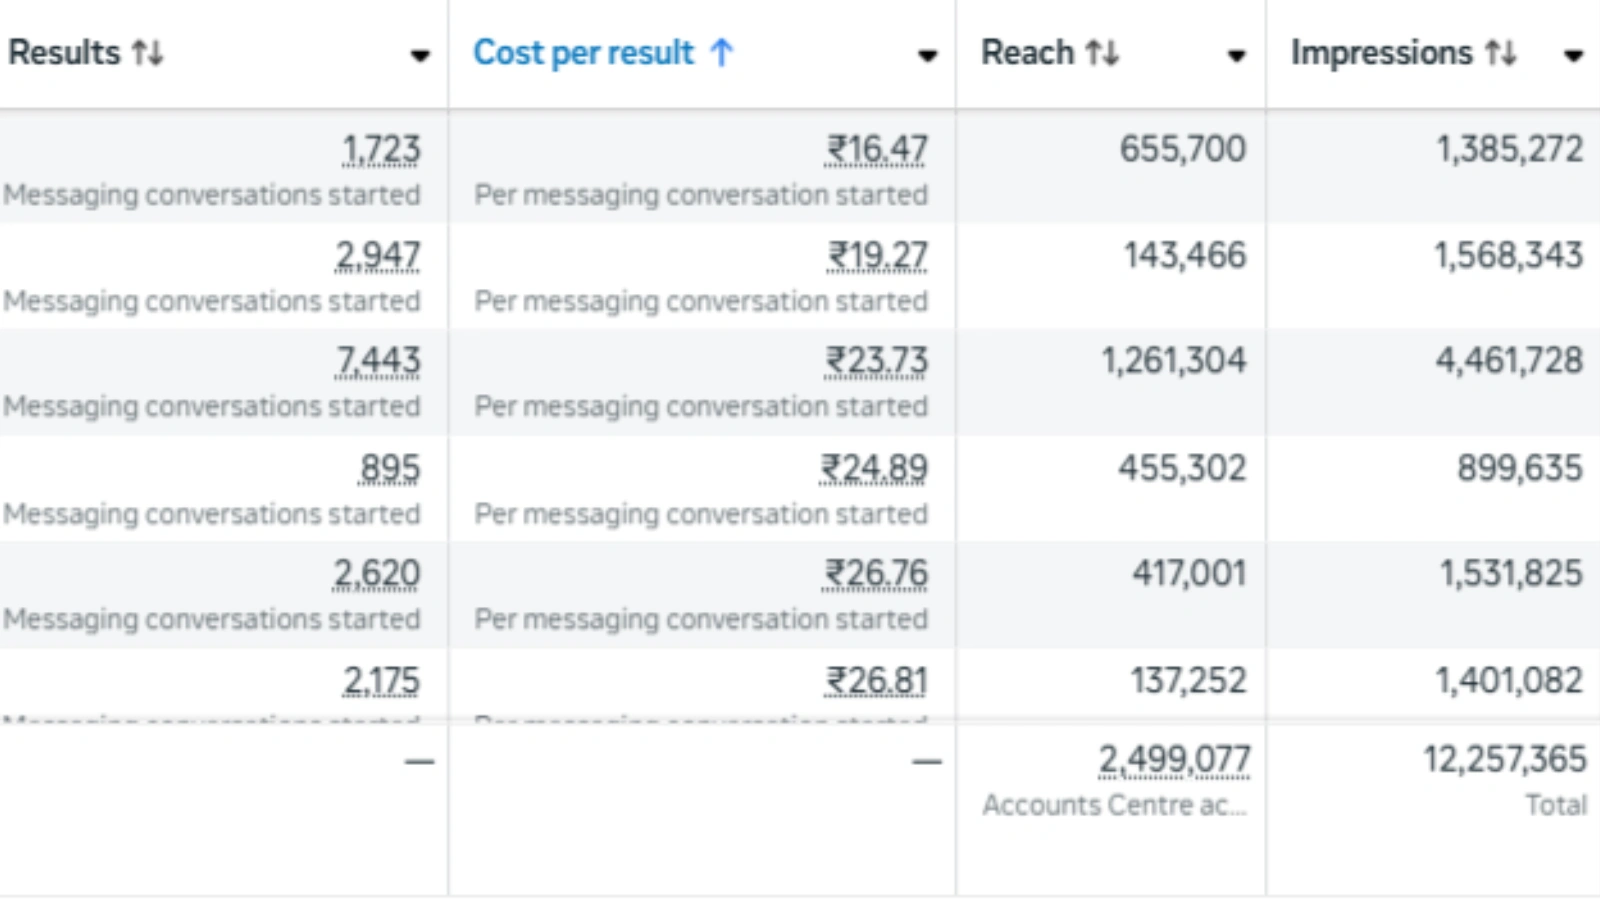Click the 2,947 results value
Viewport: 1600px width, 900px height.
pos(378,256)
